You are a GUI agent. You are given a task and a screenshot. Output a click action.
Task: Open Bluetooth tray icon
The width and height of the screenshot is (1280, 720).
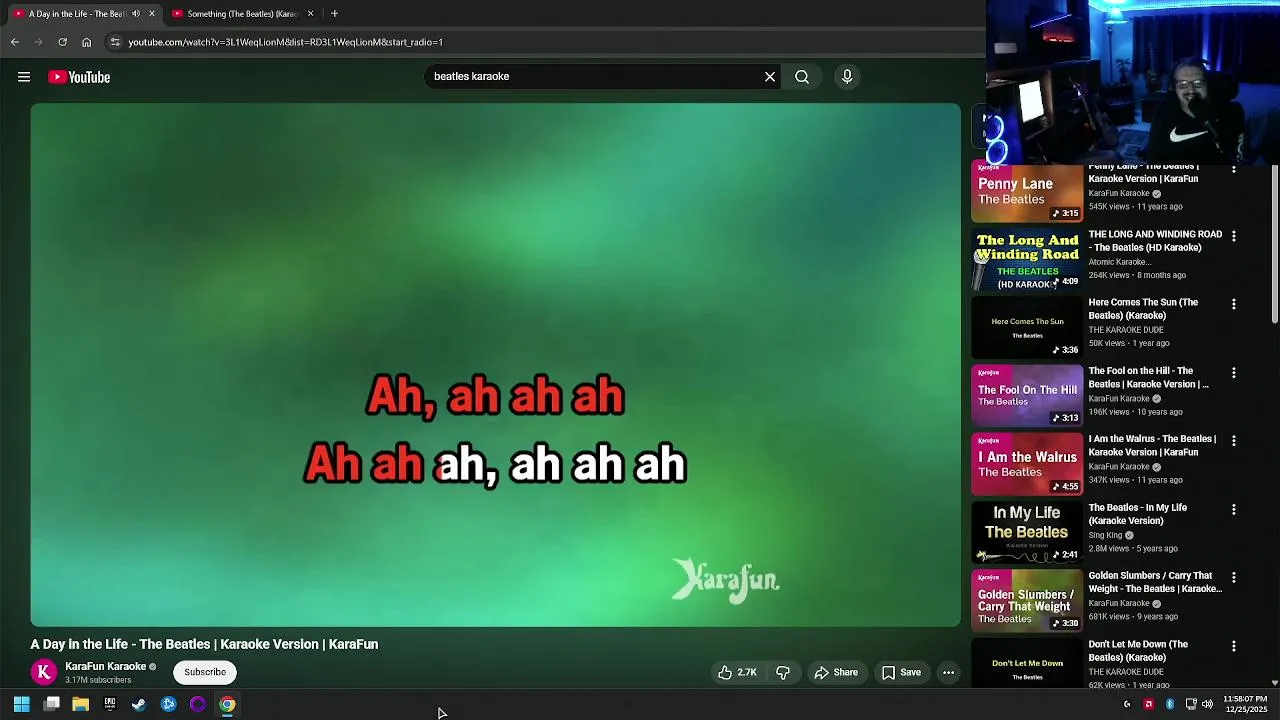[1170, 704]
